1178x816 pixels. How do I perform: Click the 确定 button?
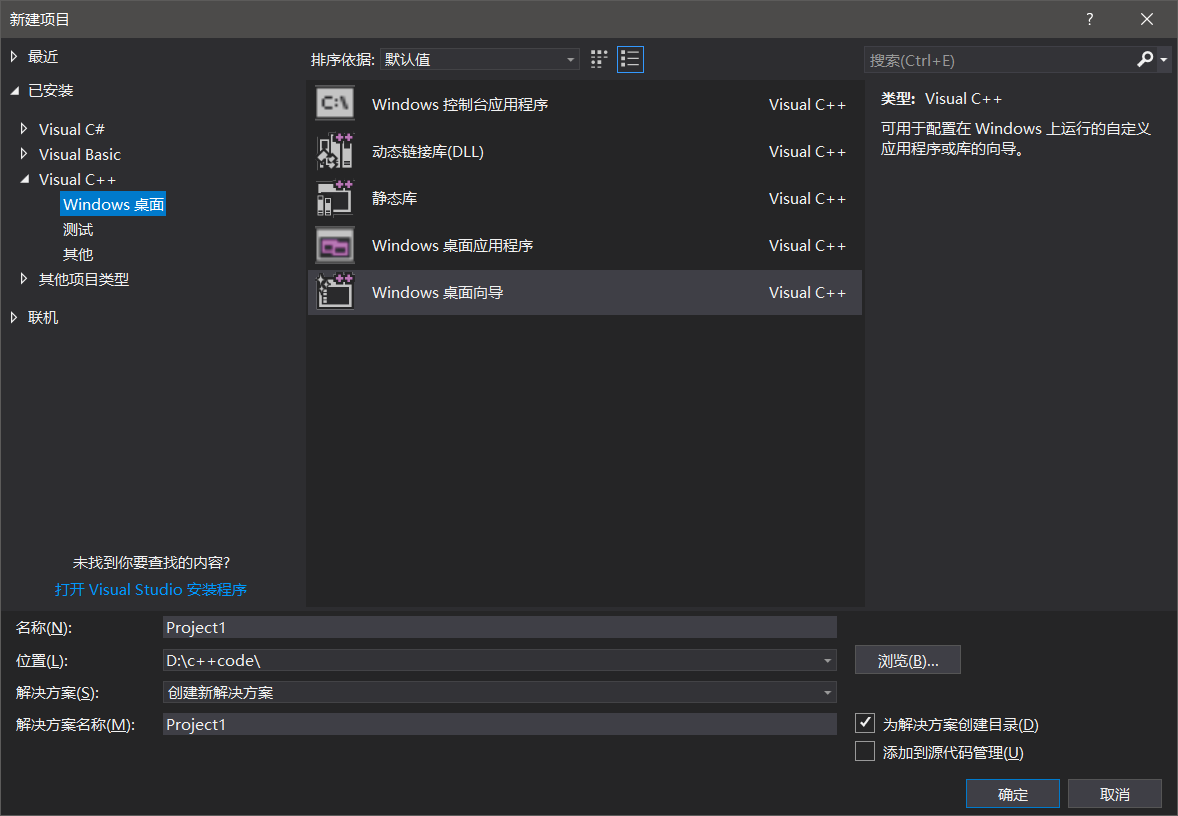1013,794
